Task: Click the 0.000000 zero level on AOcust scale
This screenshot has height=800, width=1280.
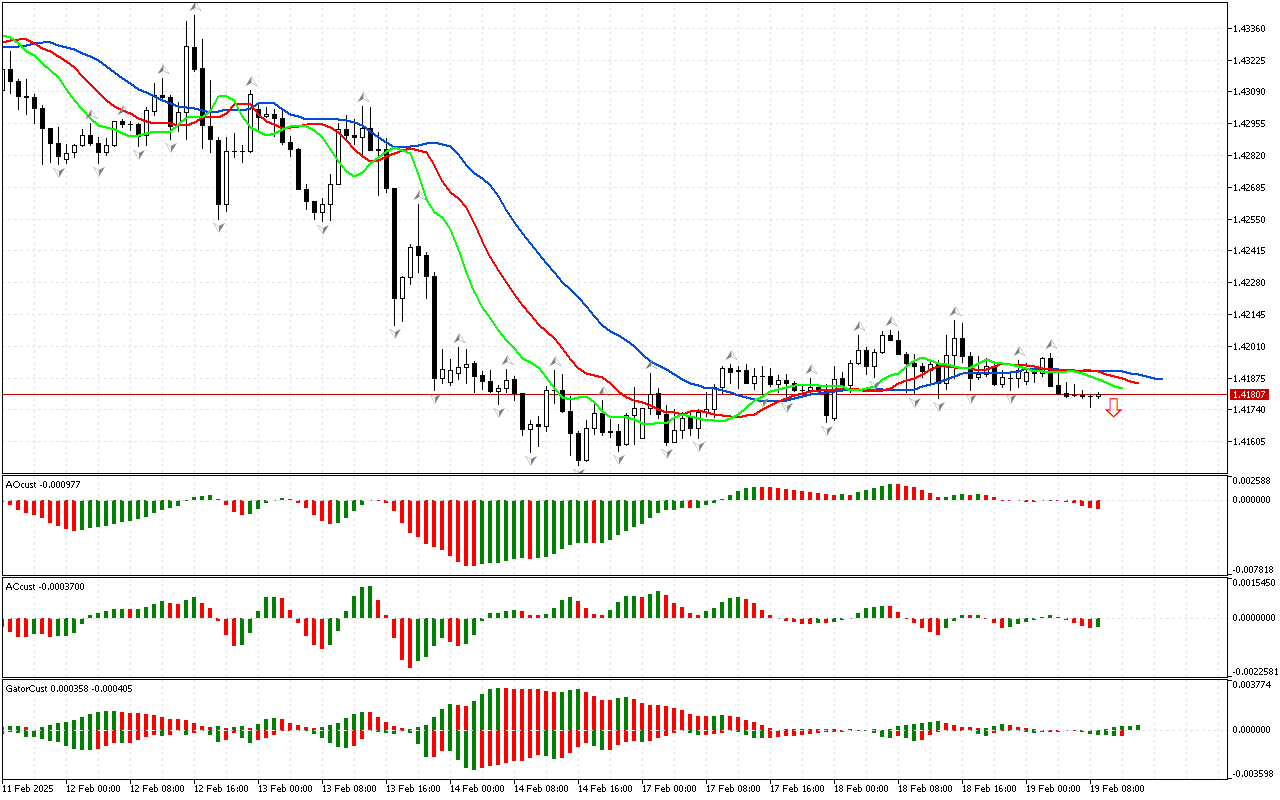Action: (x=1251, y=500)
